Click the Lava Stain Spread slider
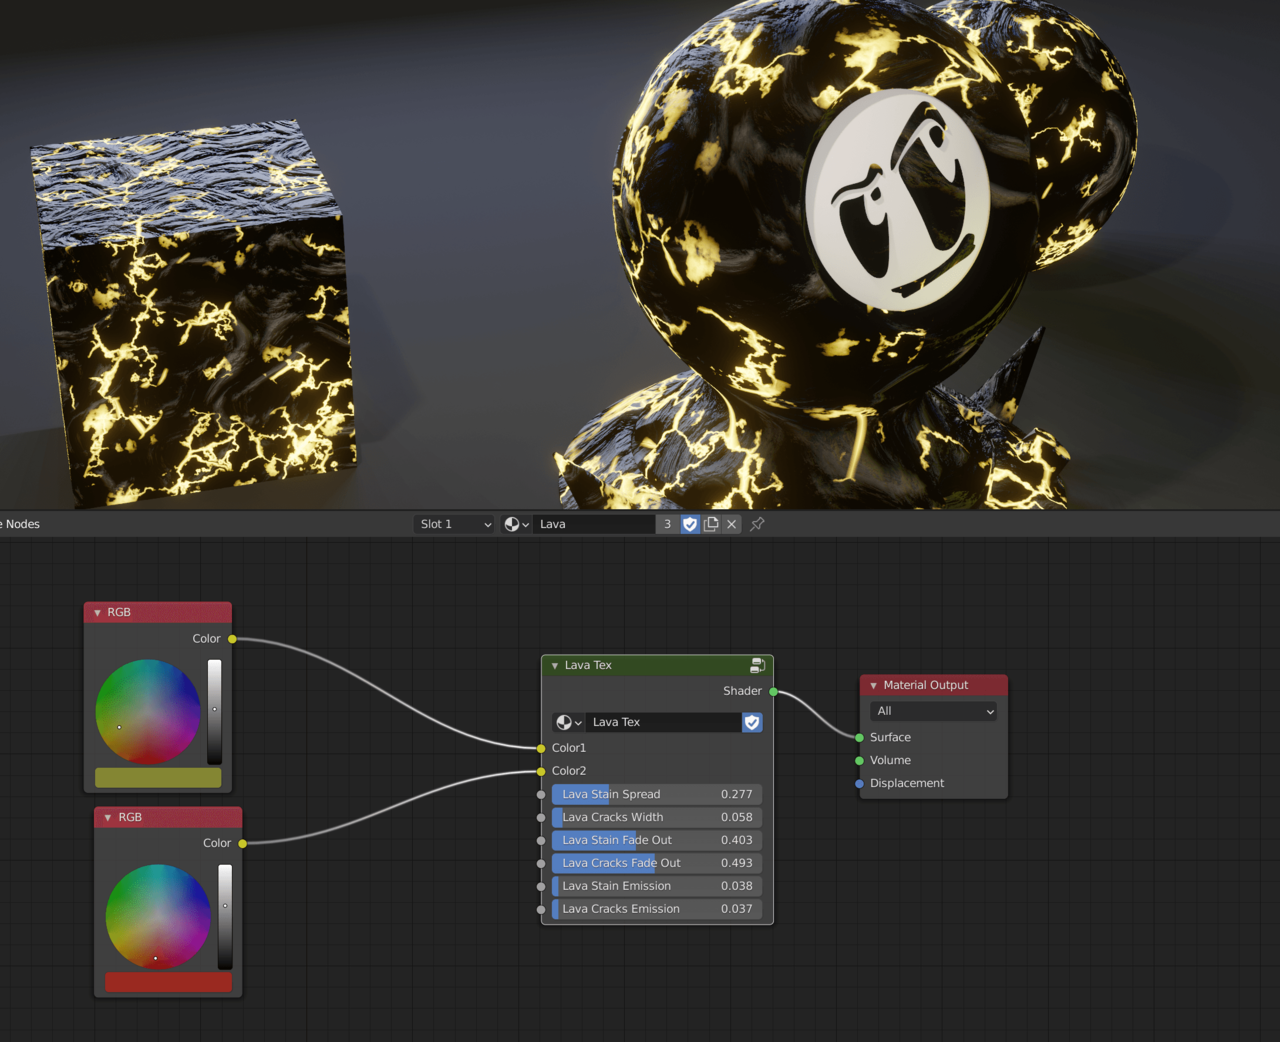 657,794
